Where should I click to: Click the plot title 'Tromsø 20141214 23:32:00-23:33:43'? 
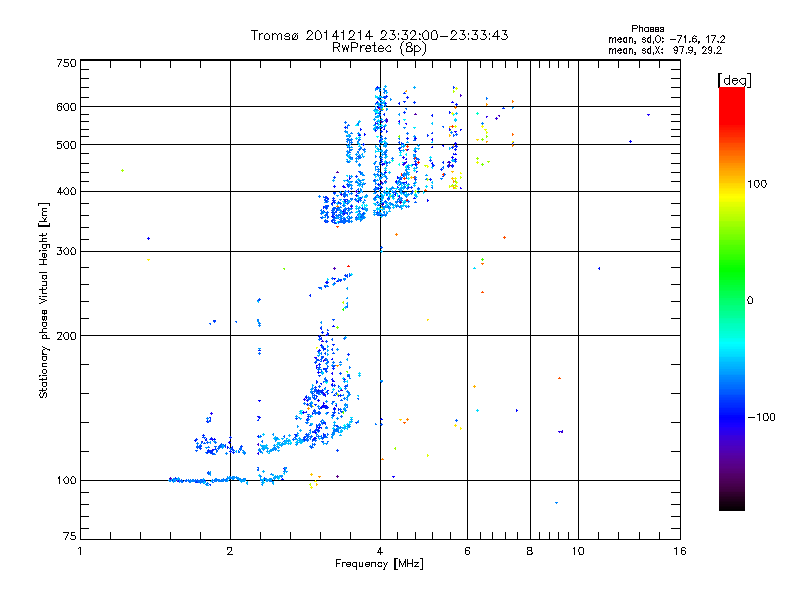[x=379, y=35]
